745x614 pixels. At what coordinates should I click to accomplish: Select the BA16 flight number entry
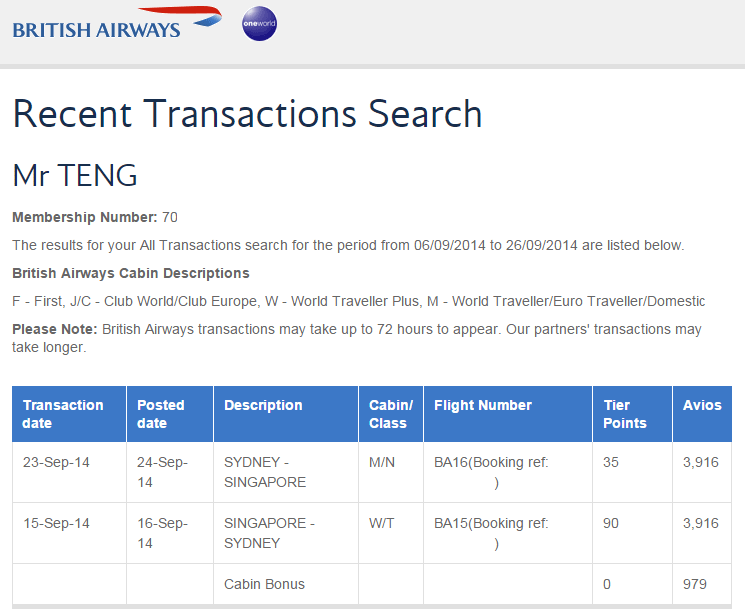pyautogui.click(x=491, y=472)
